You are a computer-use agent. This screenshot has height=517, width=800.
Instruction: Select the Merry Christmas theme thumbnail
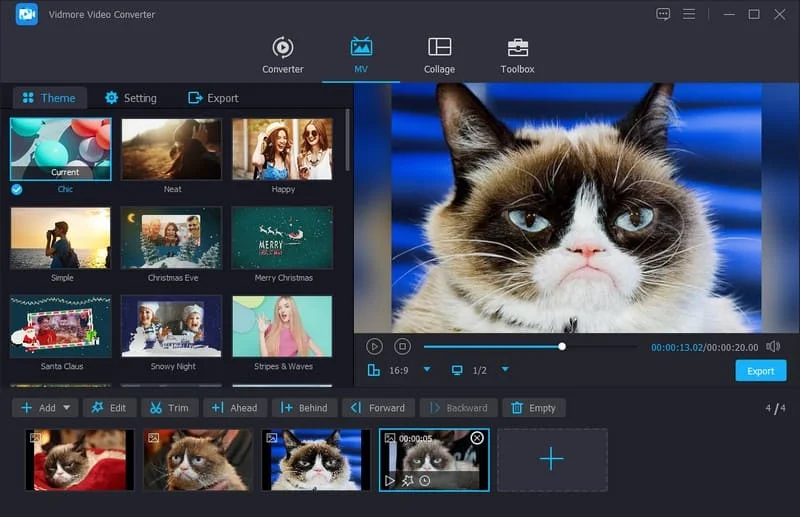282,239
